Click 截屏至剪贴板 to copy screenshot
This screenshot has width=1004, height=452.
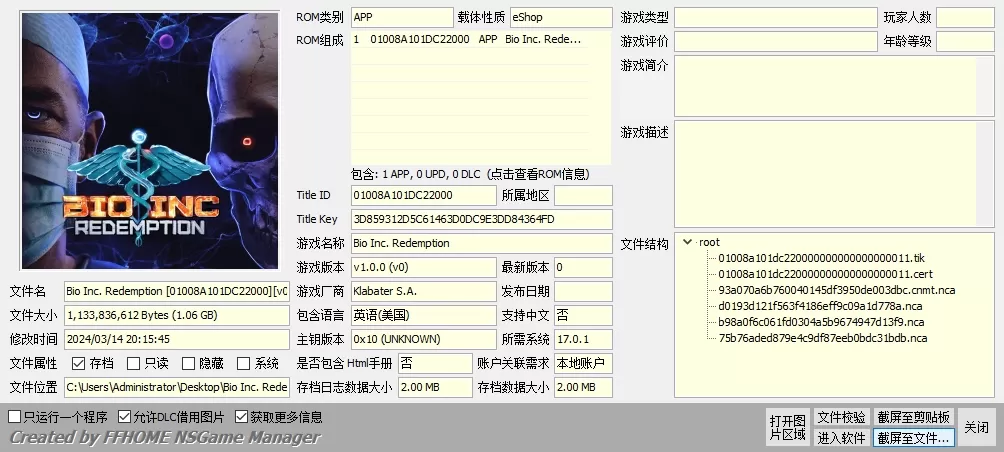914,417
